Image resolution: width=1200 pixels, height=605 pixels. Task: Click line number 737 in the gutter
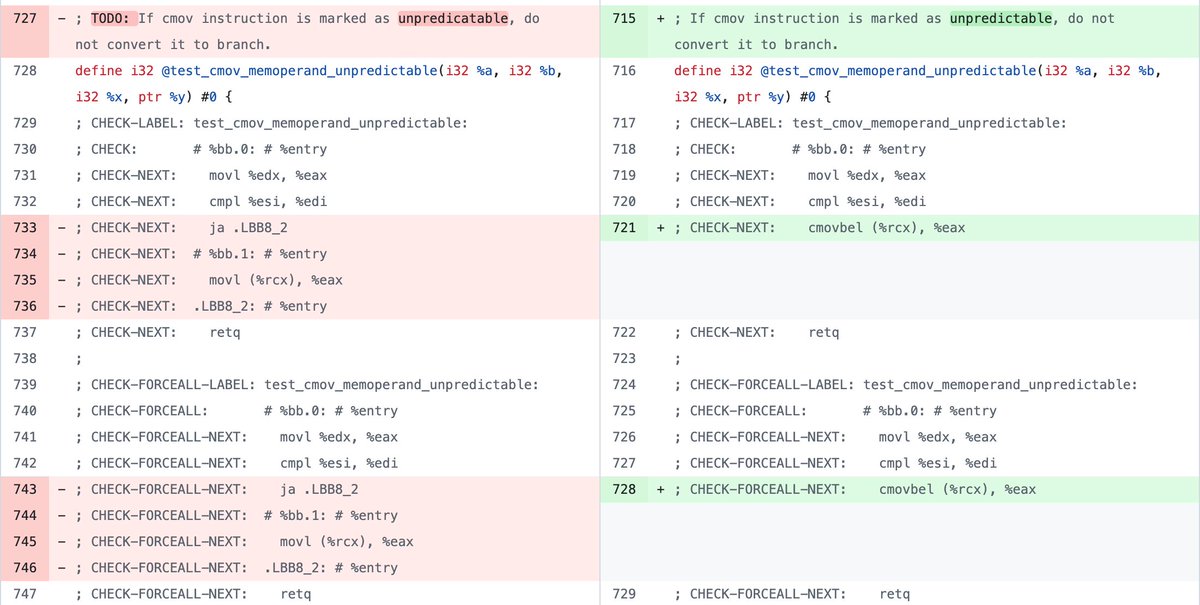pos(25,332)
